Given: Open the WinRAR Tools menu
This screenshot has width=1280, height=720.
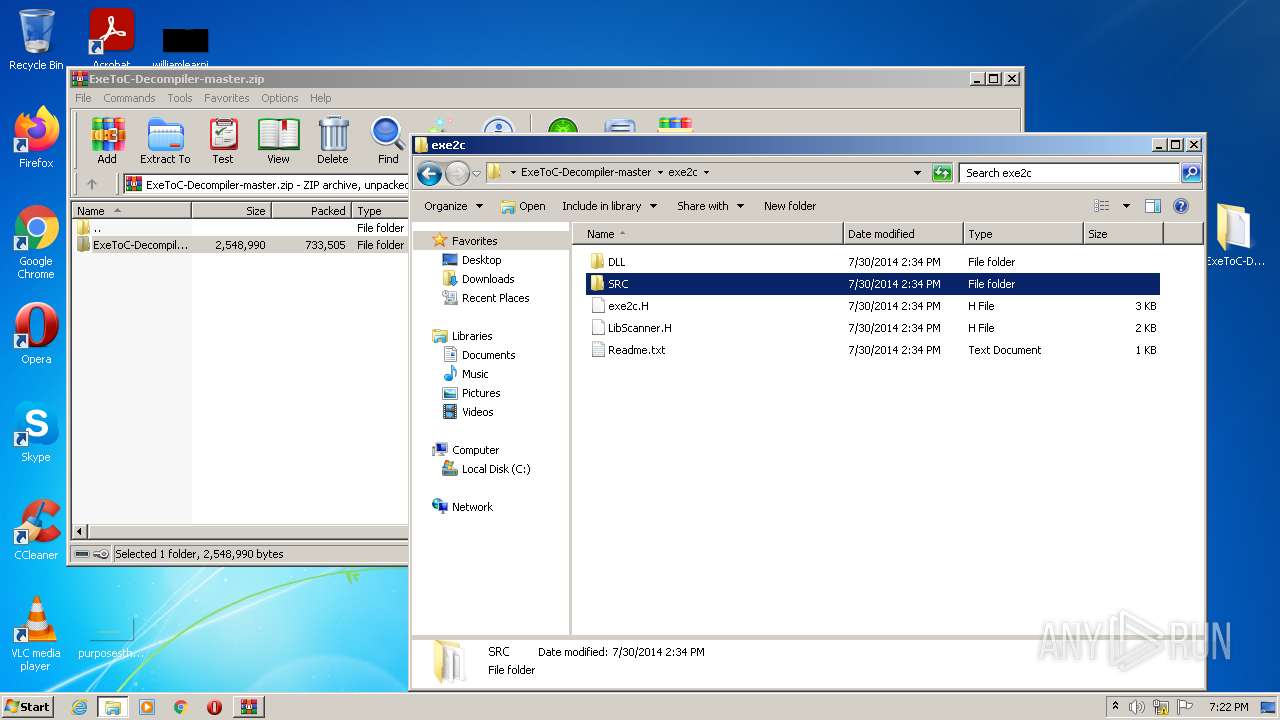Looking at the screenshot, I should tap(180, 98).
